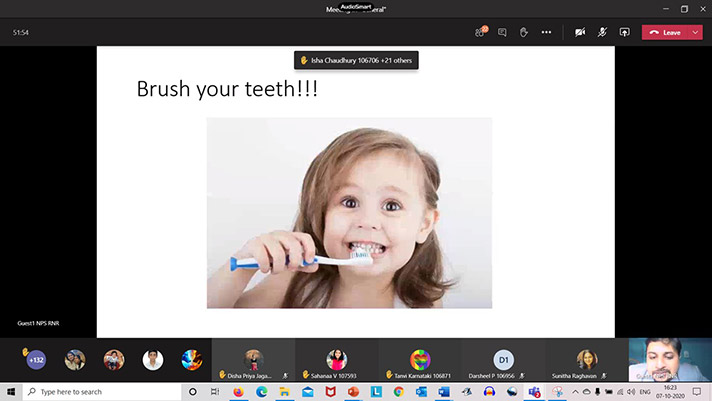Open the participants list
The height and width of the screenshot is (401, 712).
[480, 32]
